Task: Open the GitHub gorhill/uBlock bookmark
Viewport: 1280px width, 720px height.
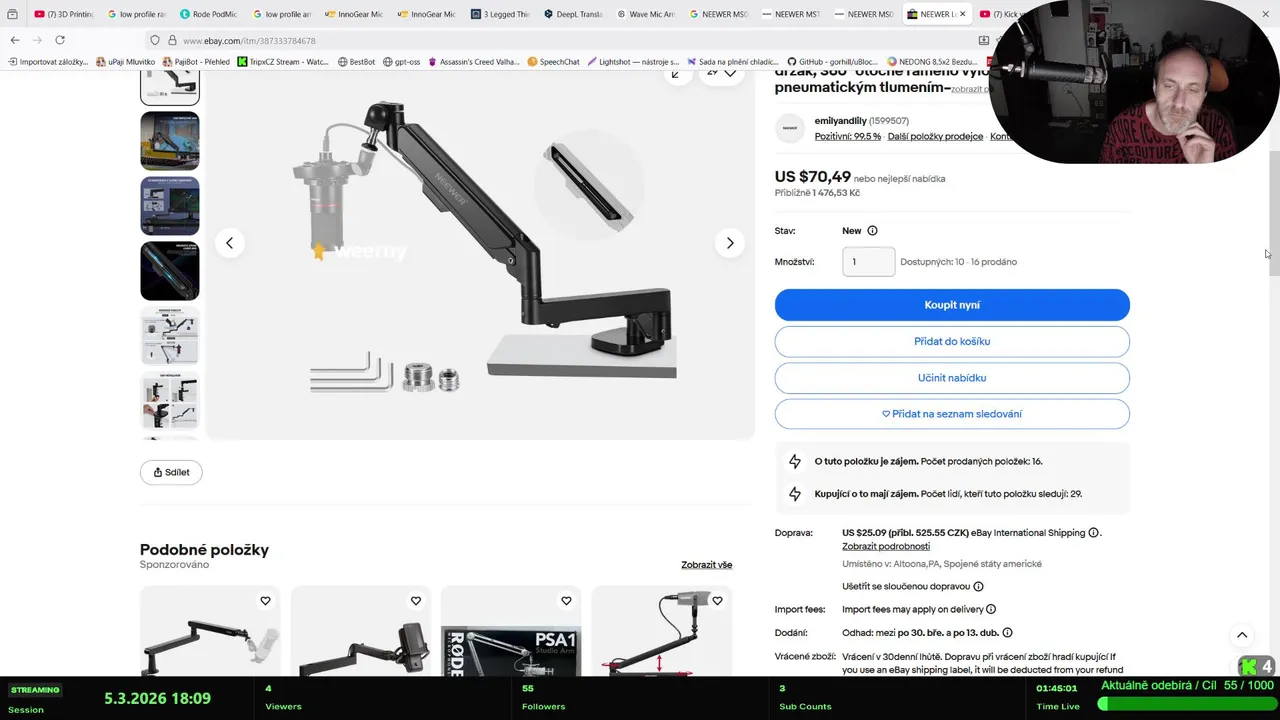Action: (833, 62)
